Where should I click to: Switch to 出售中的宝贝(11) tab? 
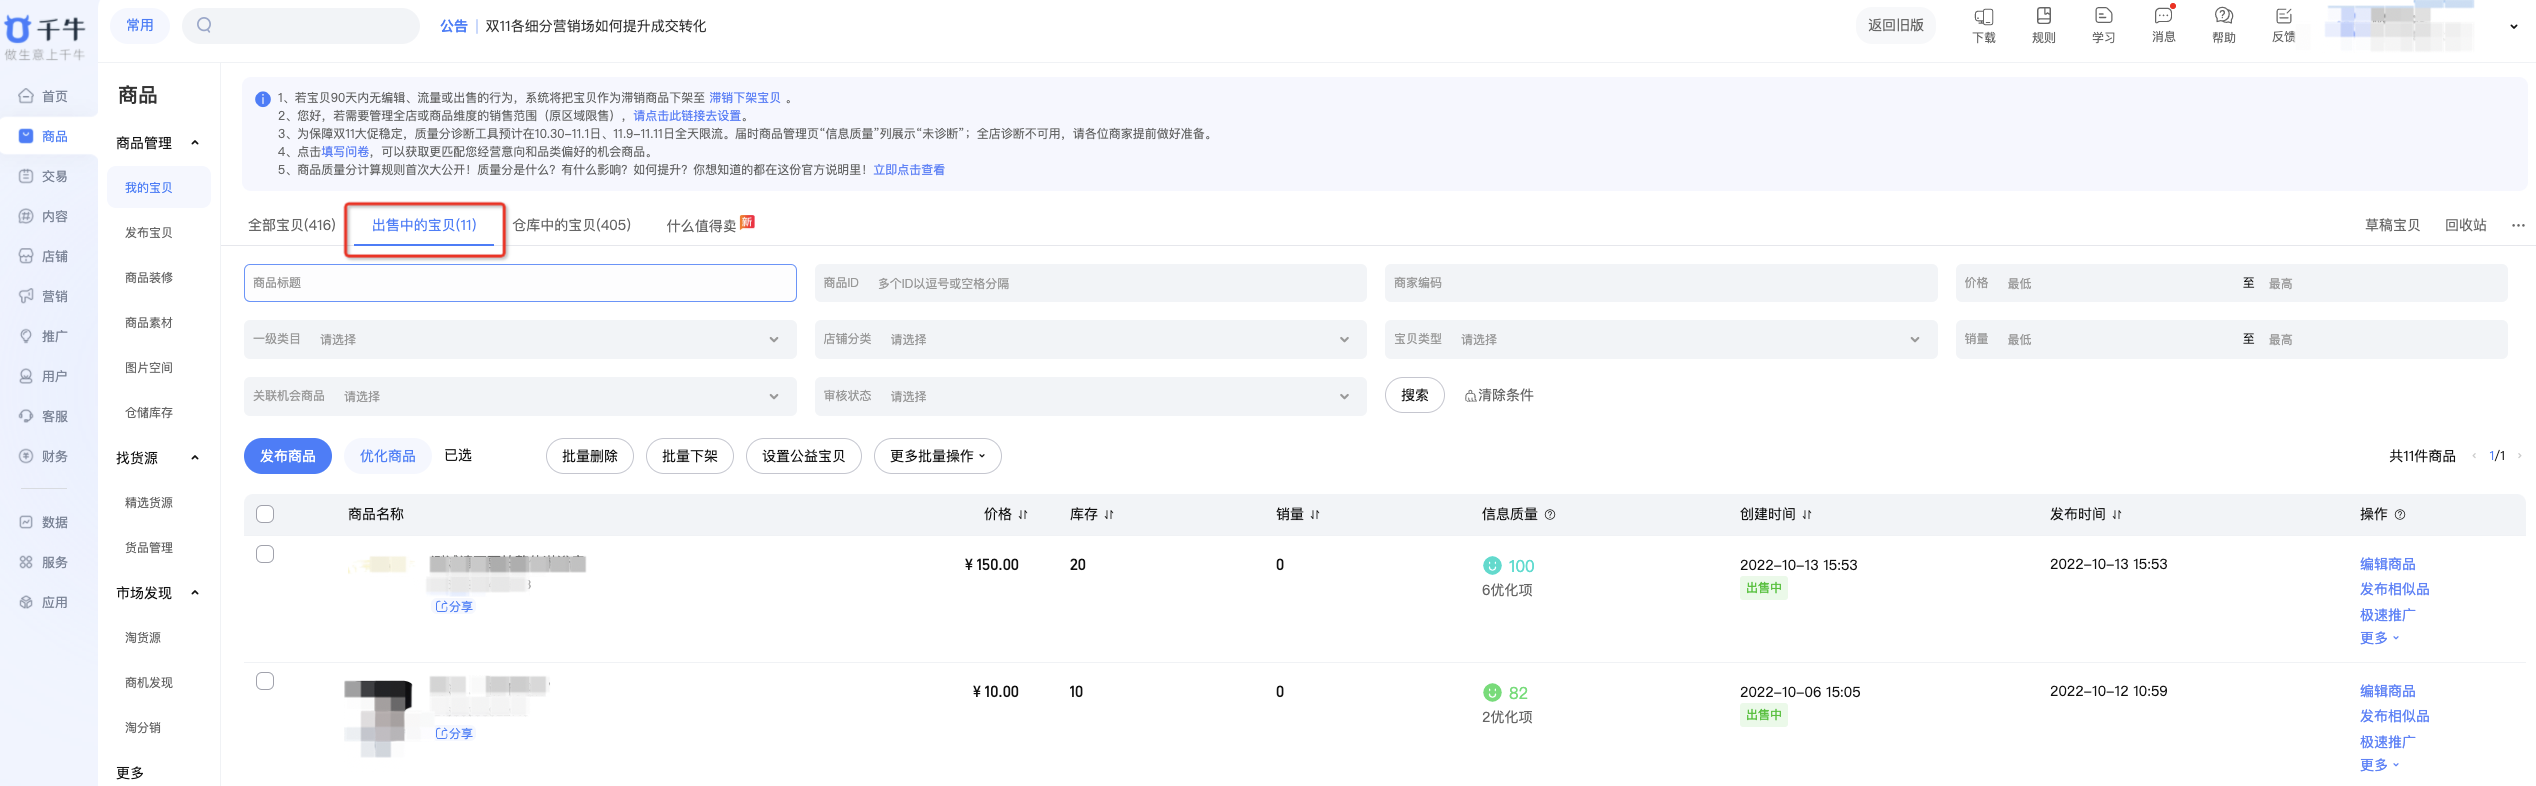(424, 225)
